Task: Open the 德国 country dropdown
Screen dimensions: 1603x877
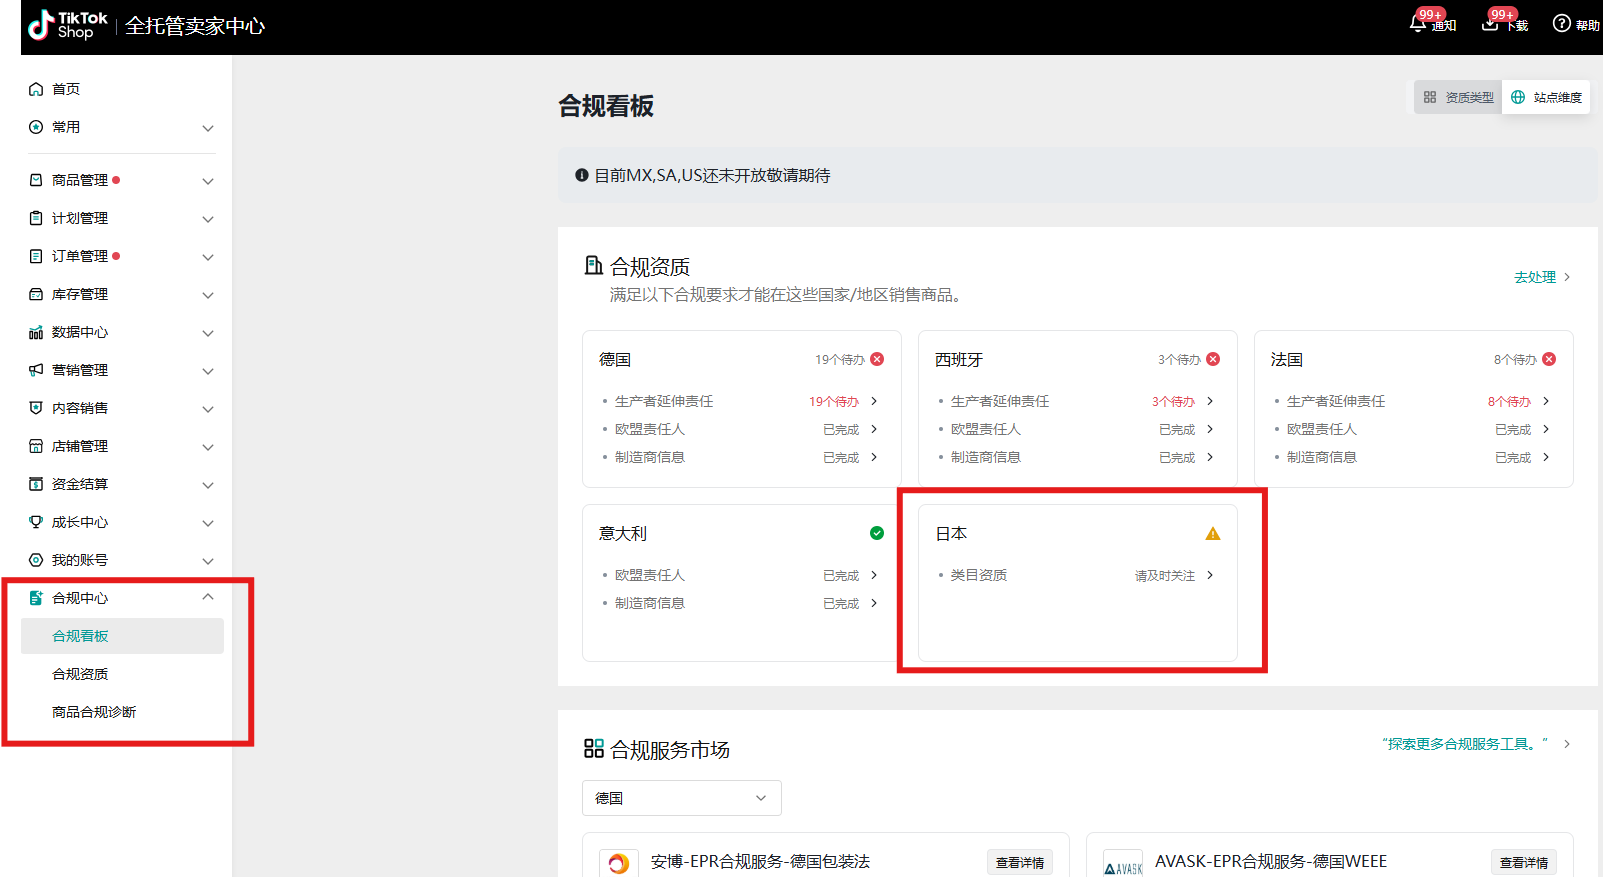Action: 681,798
